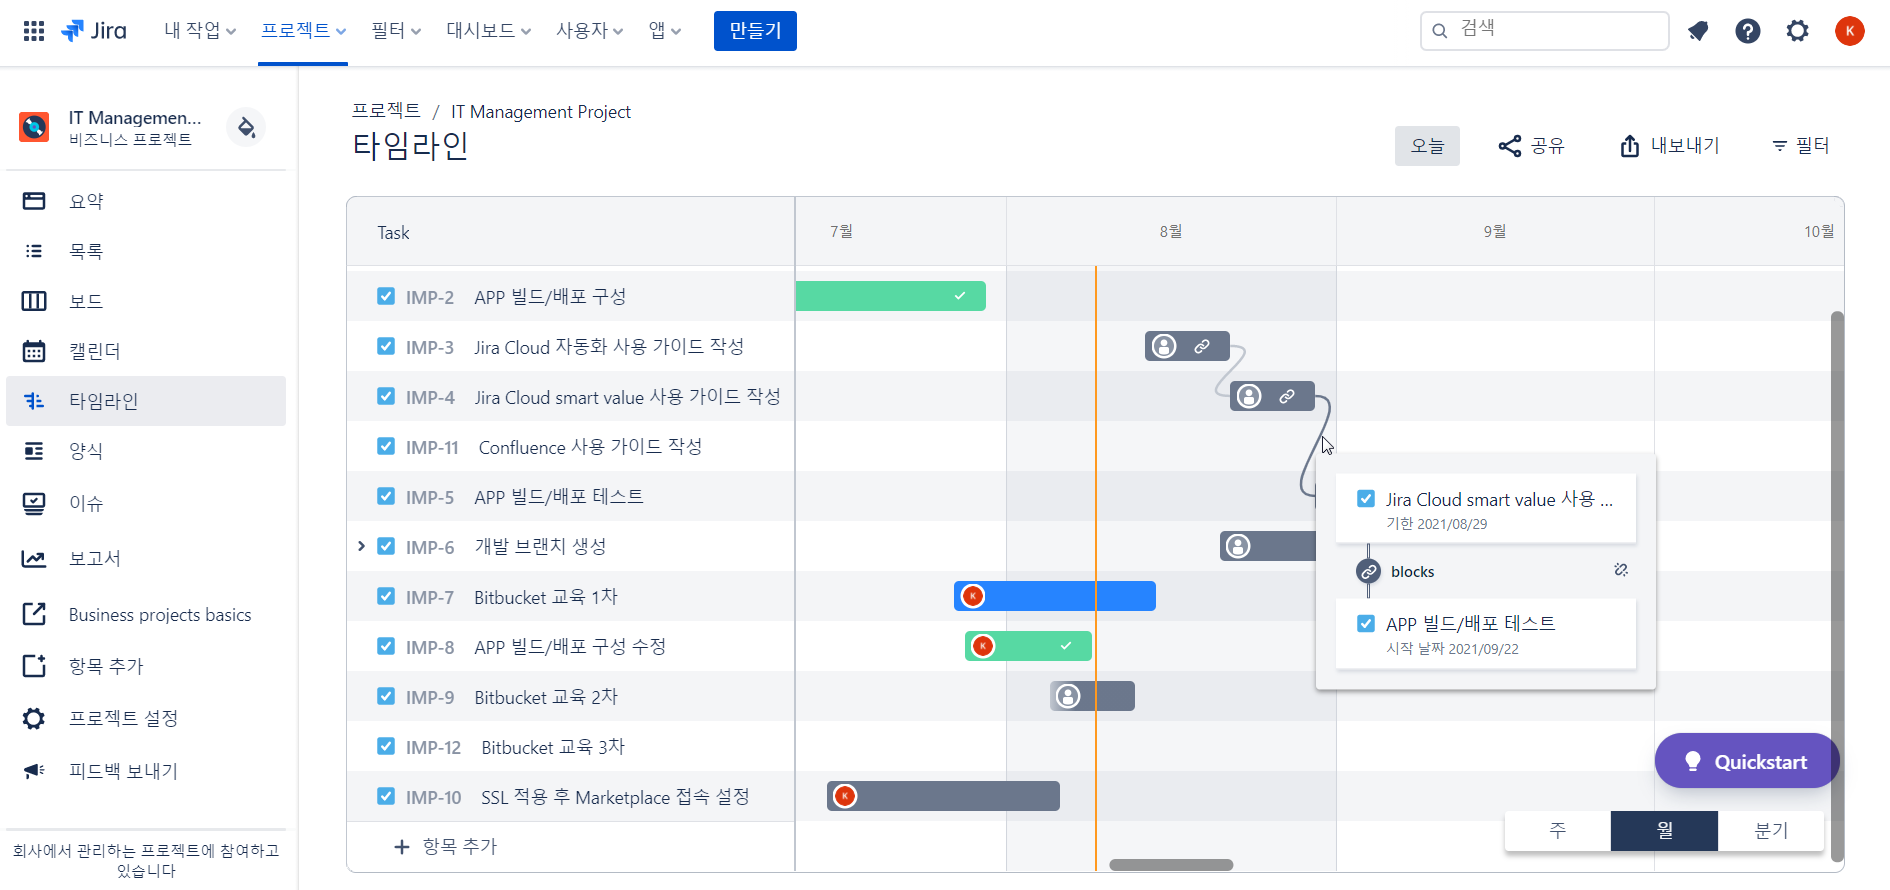Open the settings gear icon
This screenshot has width=1890, height=890.
1798,31
